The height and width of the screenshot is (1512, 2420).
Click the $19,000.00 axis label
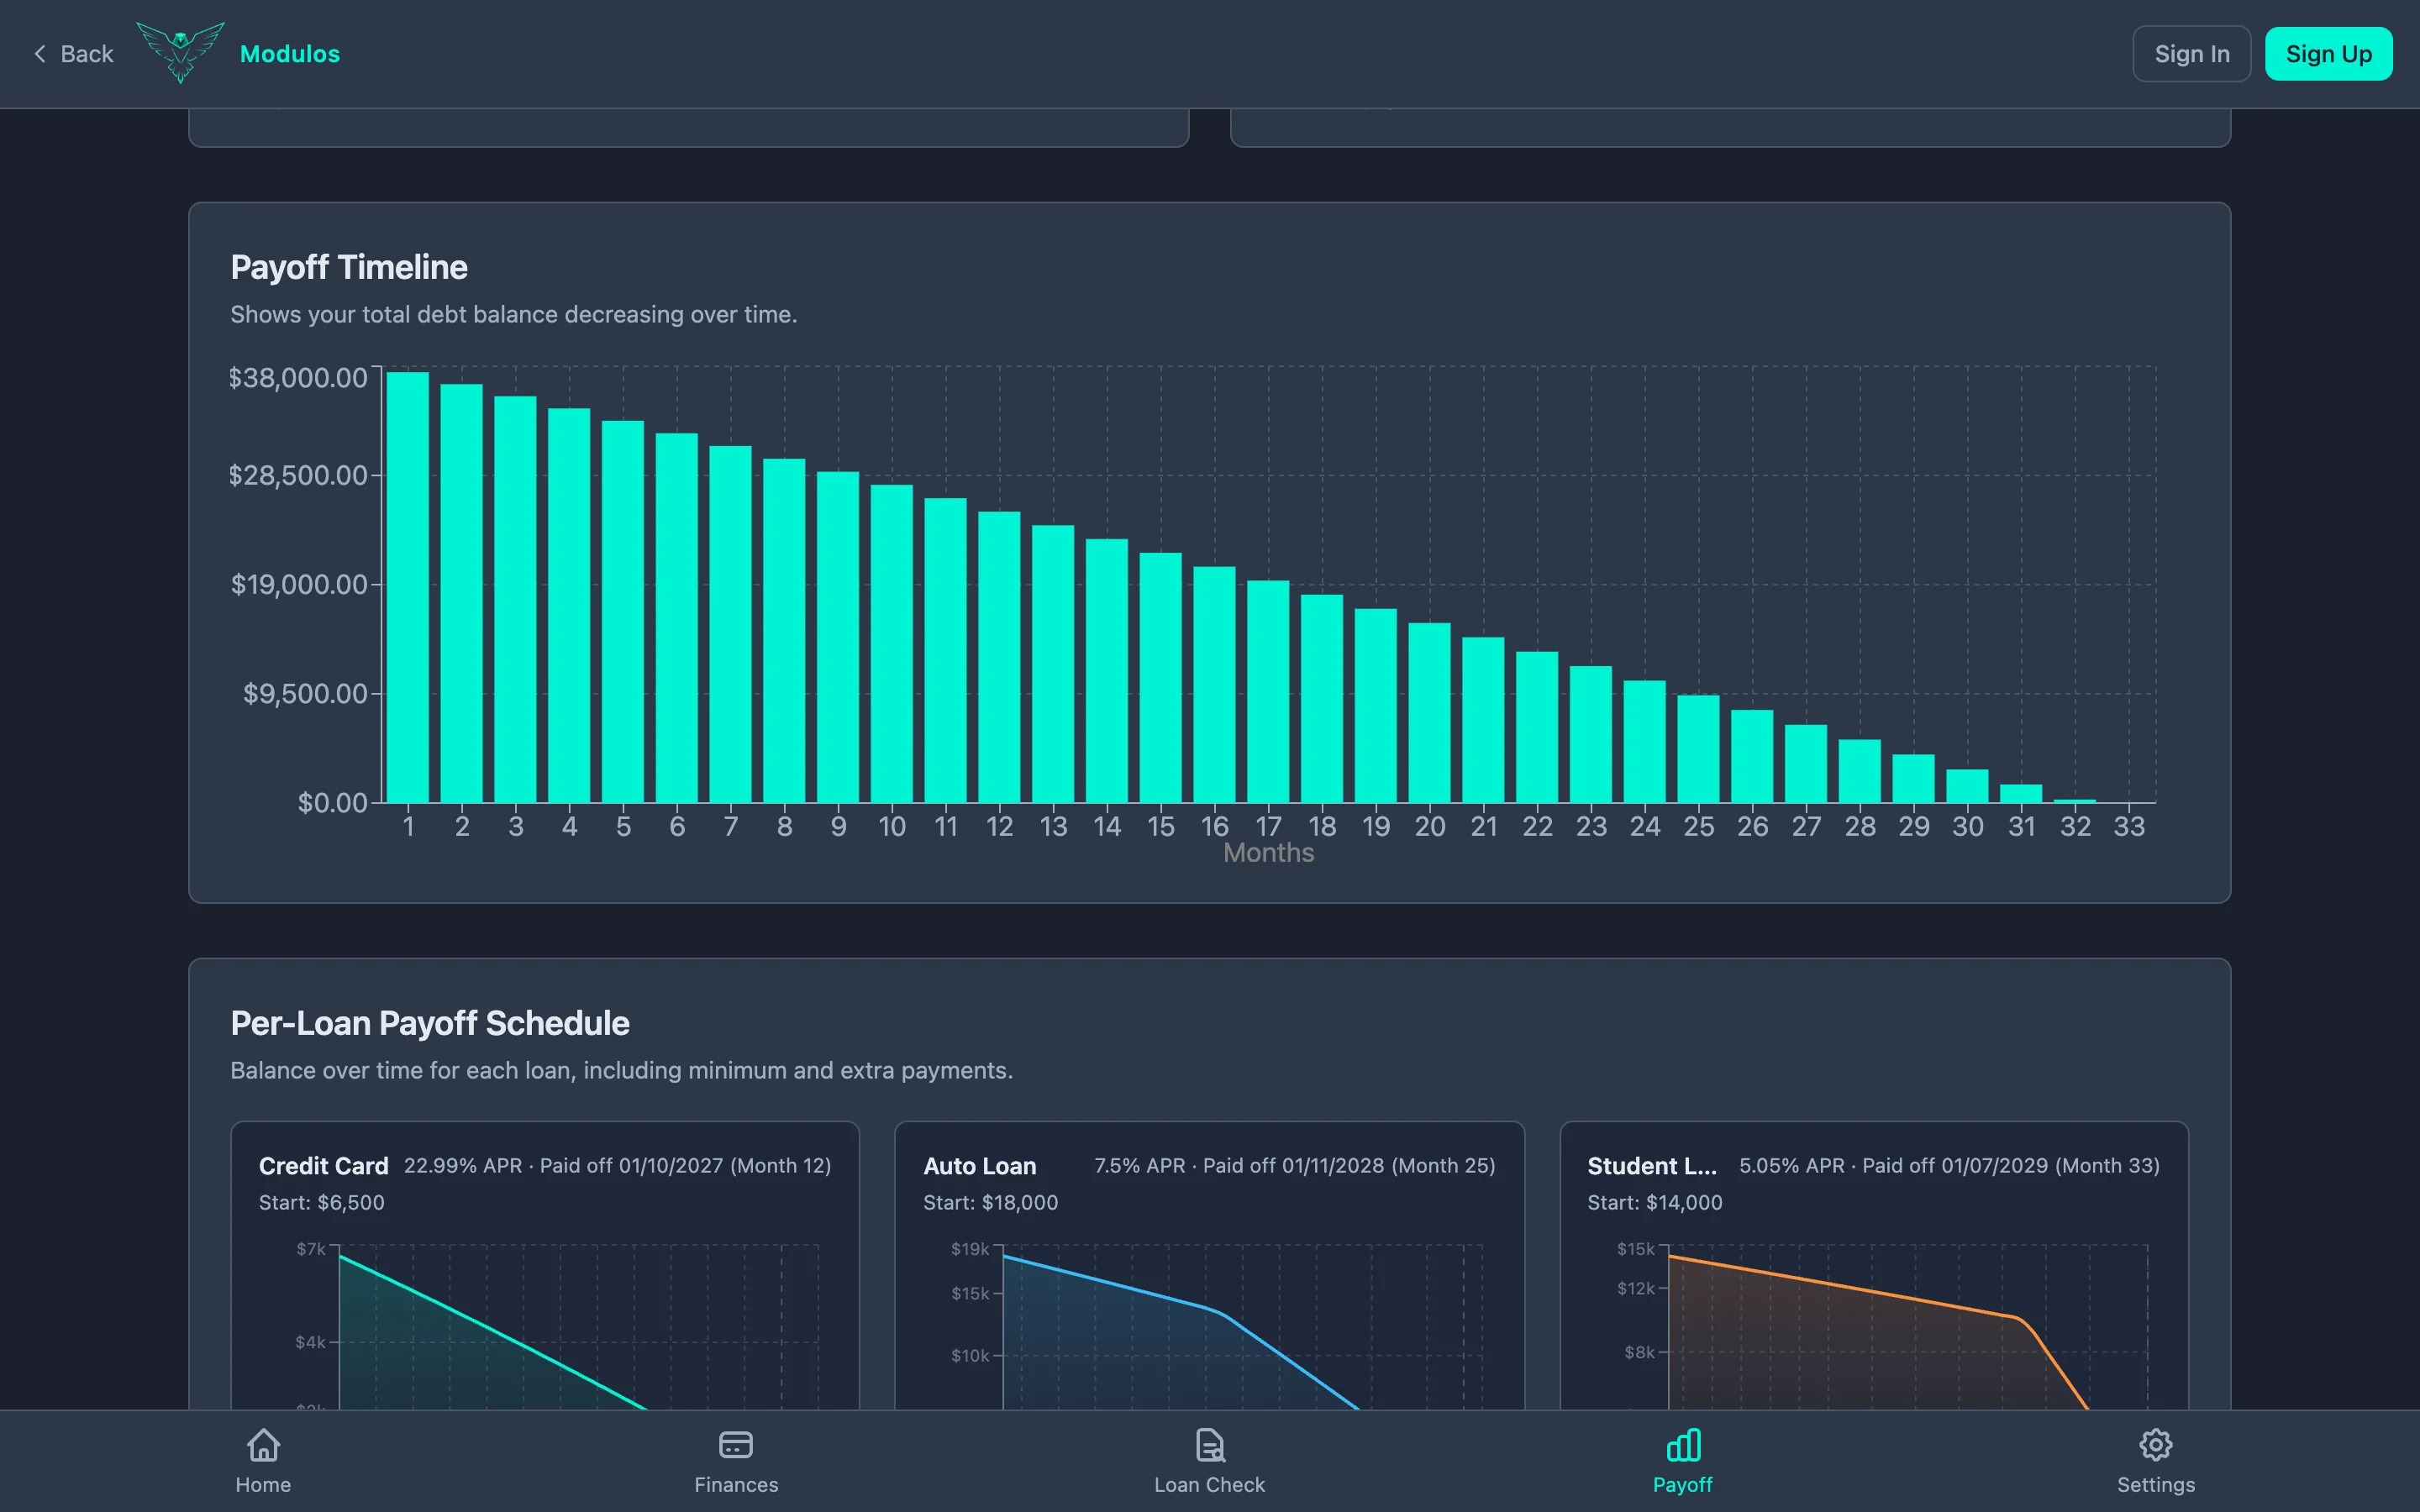(x=299, y=584)
